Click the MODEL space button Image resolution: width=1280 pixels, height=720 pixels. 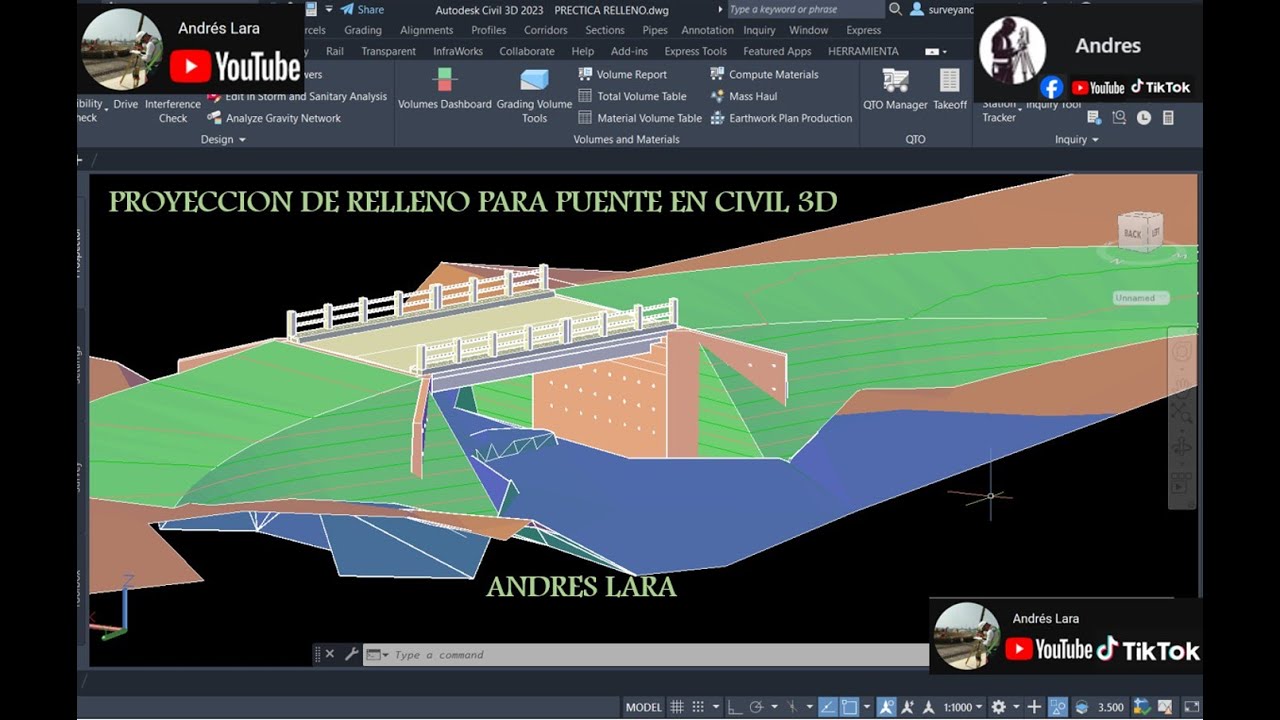pos(644,707)
